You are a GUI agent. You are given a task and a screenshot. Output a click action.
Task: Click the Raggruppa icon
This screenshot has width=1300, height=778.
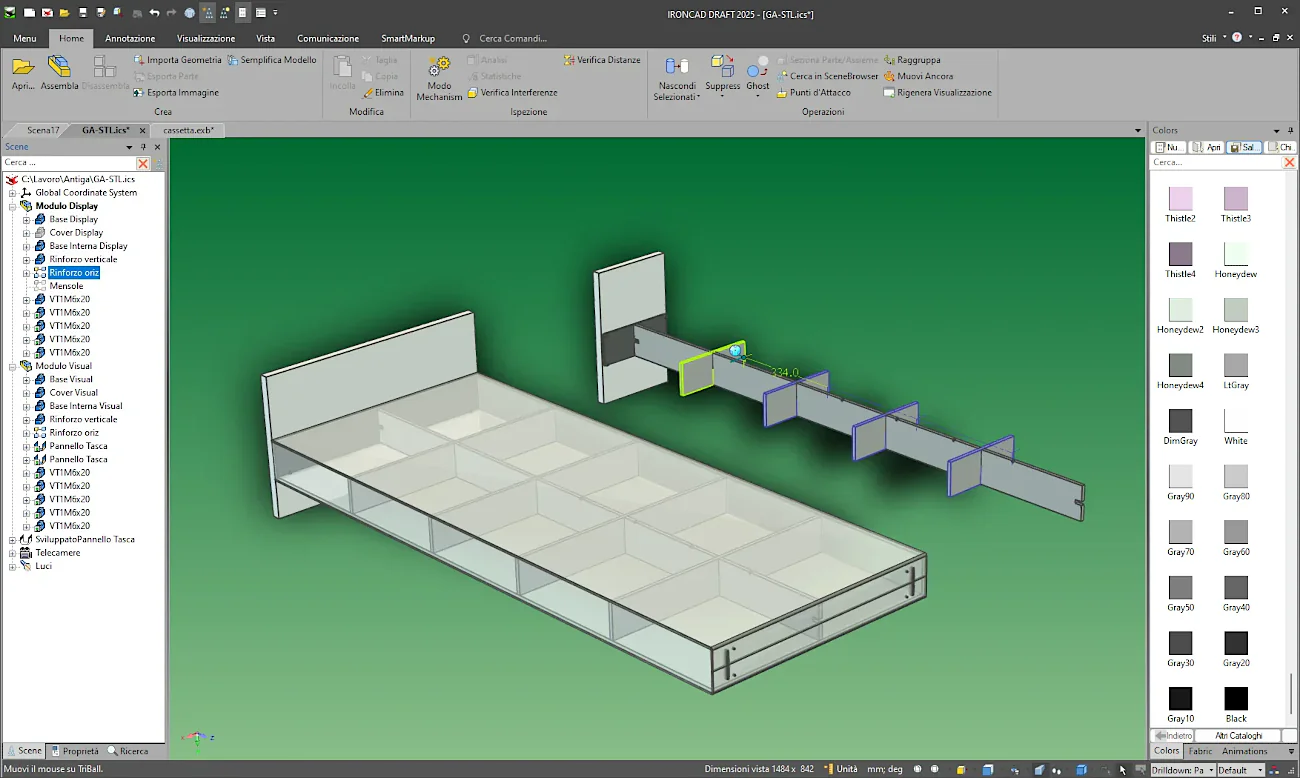[x=889, y=60]
